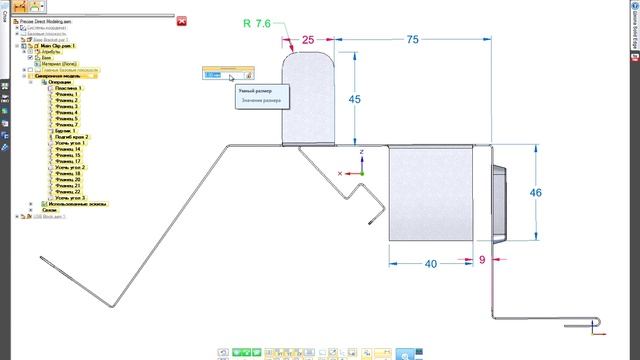Select Precise Direct Modeling.asm root item
The image size is (640, 360).
tap(45, 21)
